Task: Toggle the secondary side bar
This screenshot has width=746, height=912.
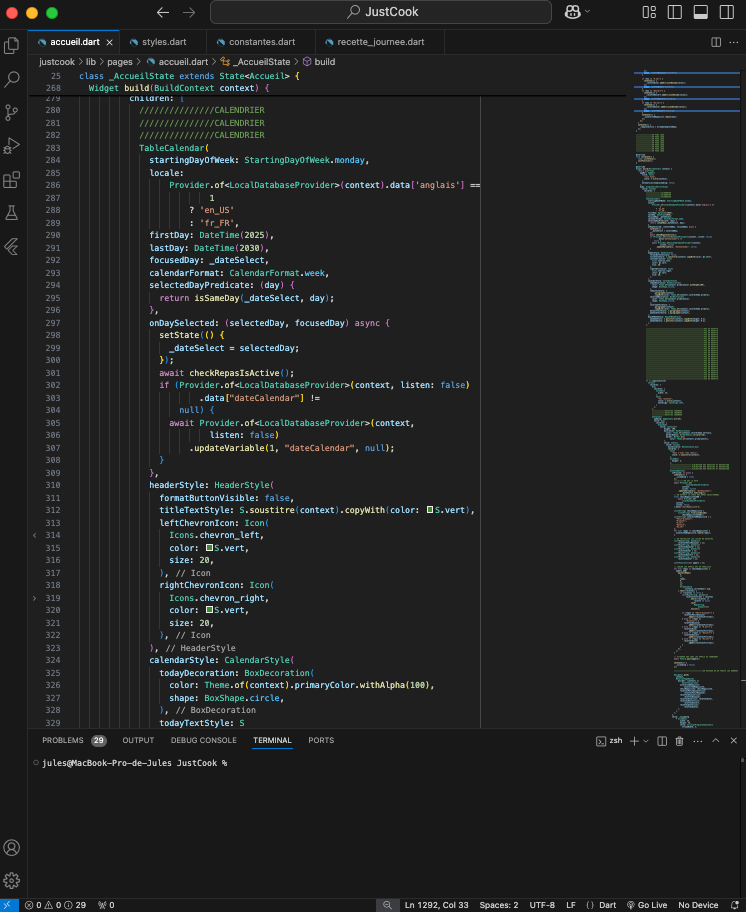Action: (724, 13)
